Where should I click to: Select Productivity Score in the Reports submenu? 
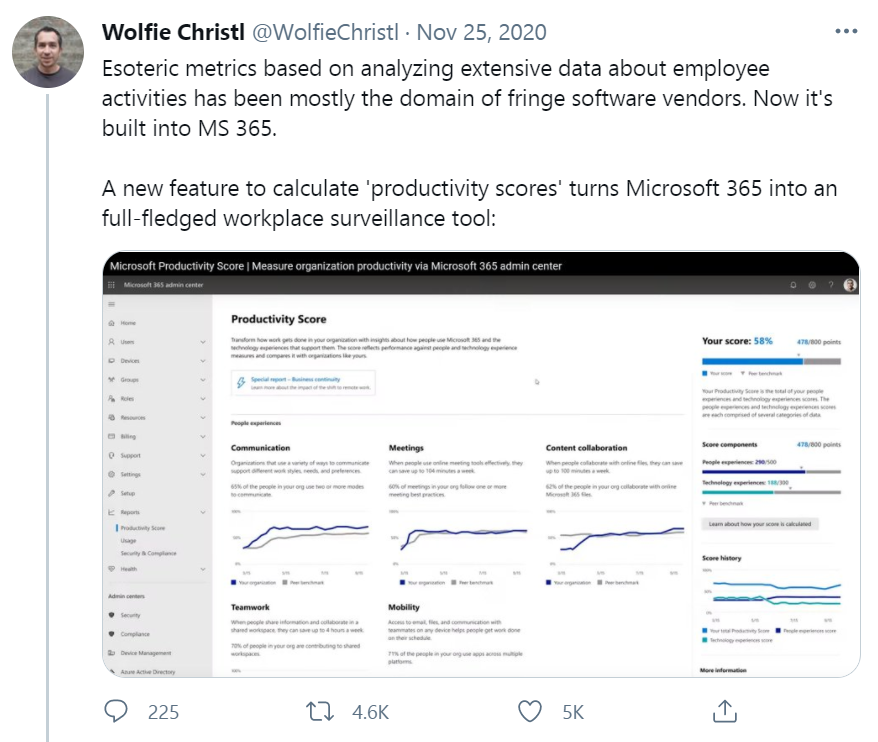(x=143, y=528)
